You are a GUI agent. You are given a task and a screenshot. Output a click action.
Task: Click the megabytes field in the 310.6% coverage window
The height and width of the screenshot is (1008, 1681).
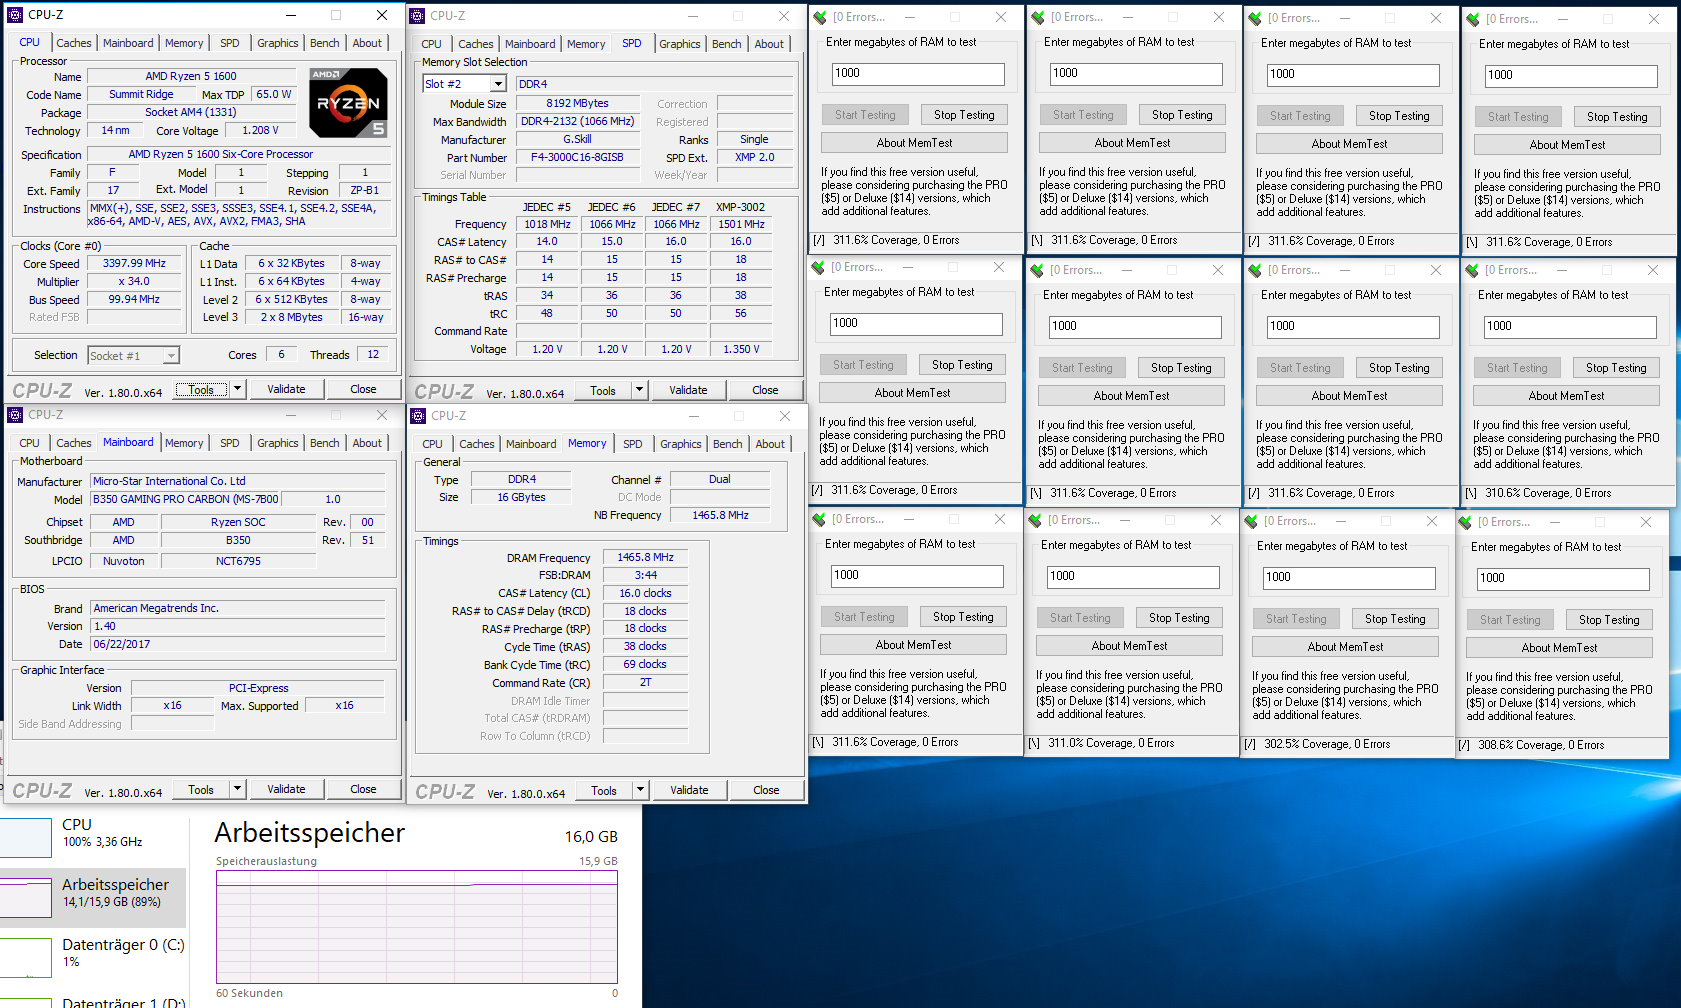(1569, 327)
